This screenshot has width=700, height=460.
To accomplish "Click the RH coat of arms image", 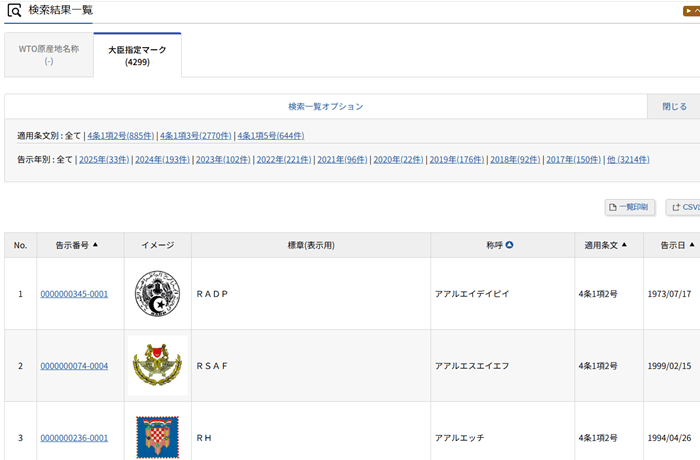I will tap(158, 437).
